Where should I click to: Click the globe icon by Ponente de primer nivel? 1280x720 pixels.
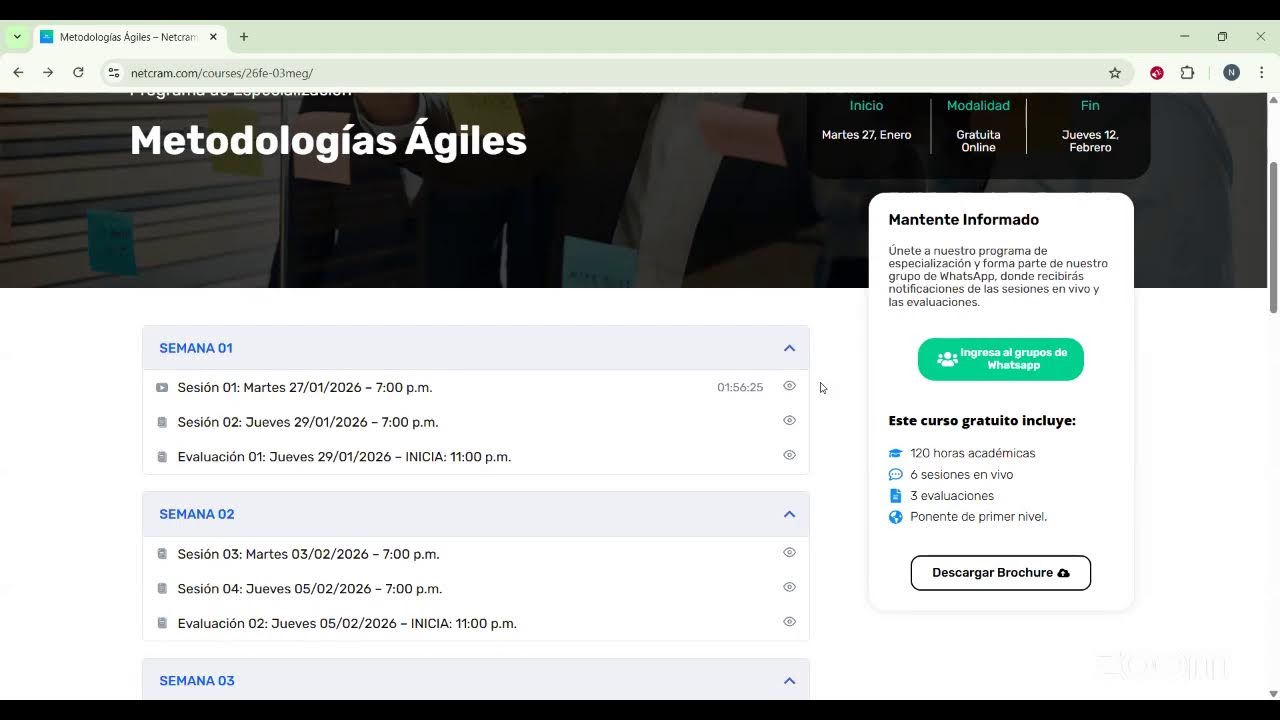pyautogui.click(x=896, y=517)
